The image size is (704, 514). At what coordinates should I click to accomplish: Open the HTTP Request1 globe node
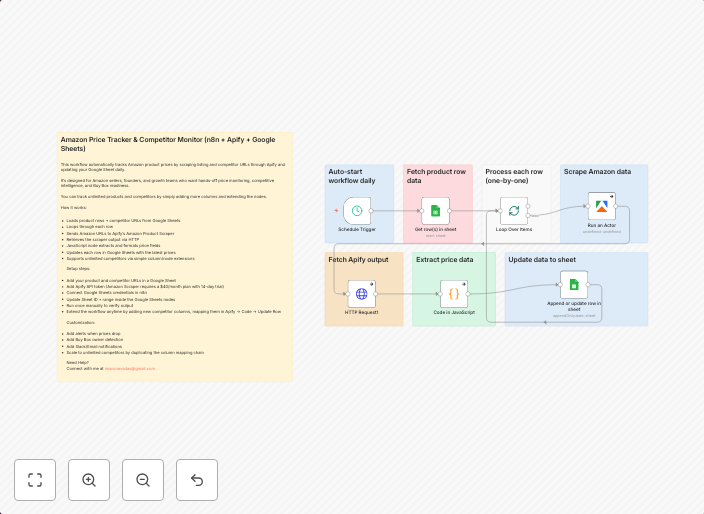361,294
